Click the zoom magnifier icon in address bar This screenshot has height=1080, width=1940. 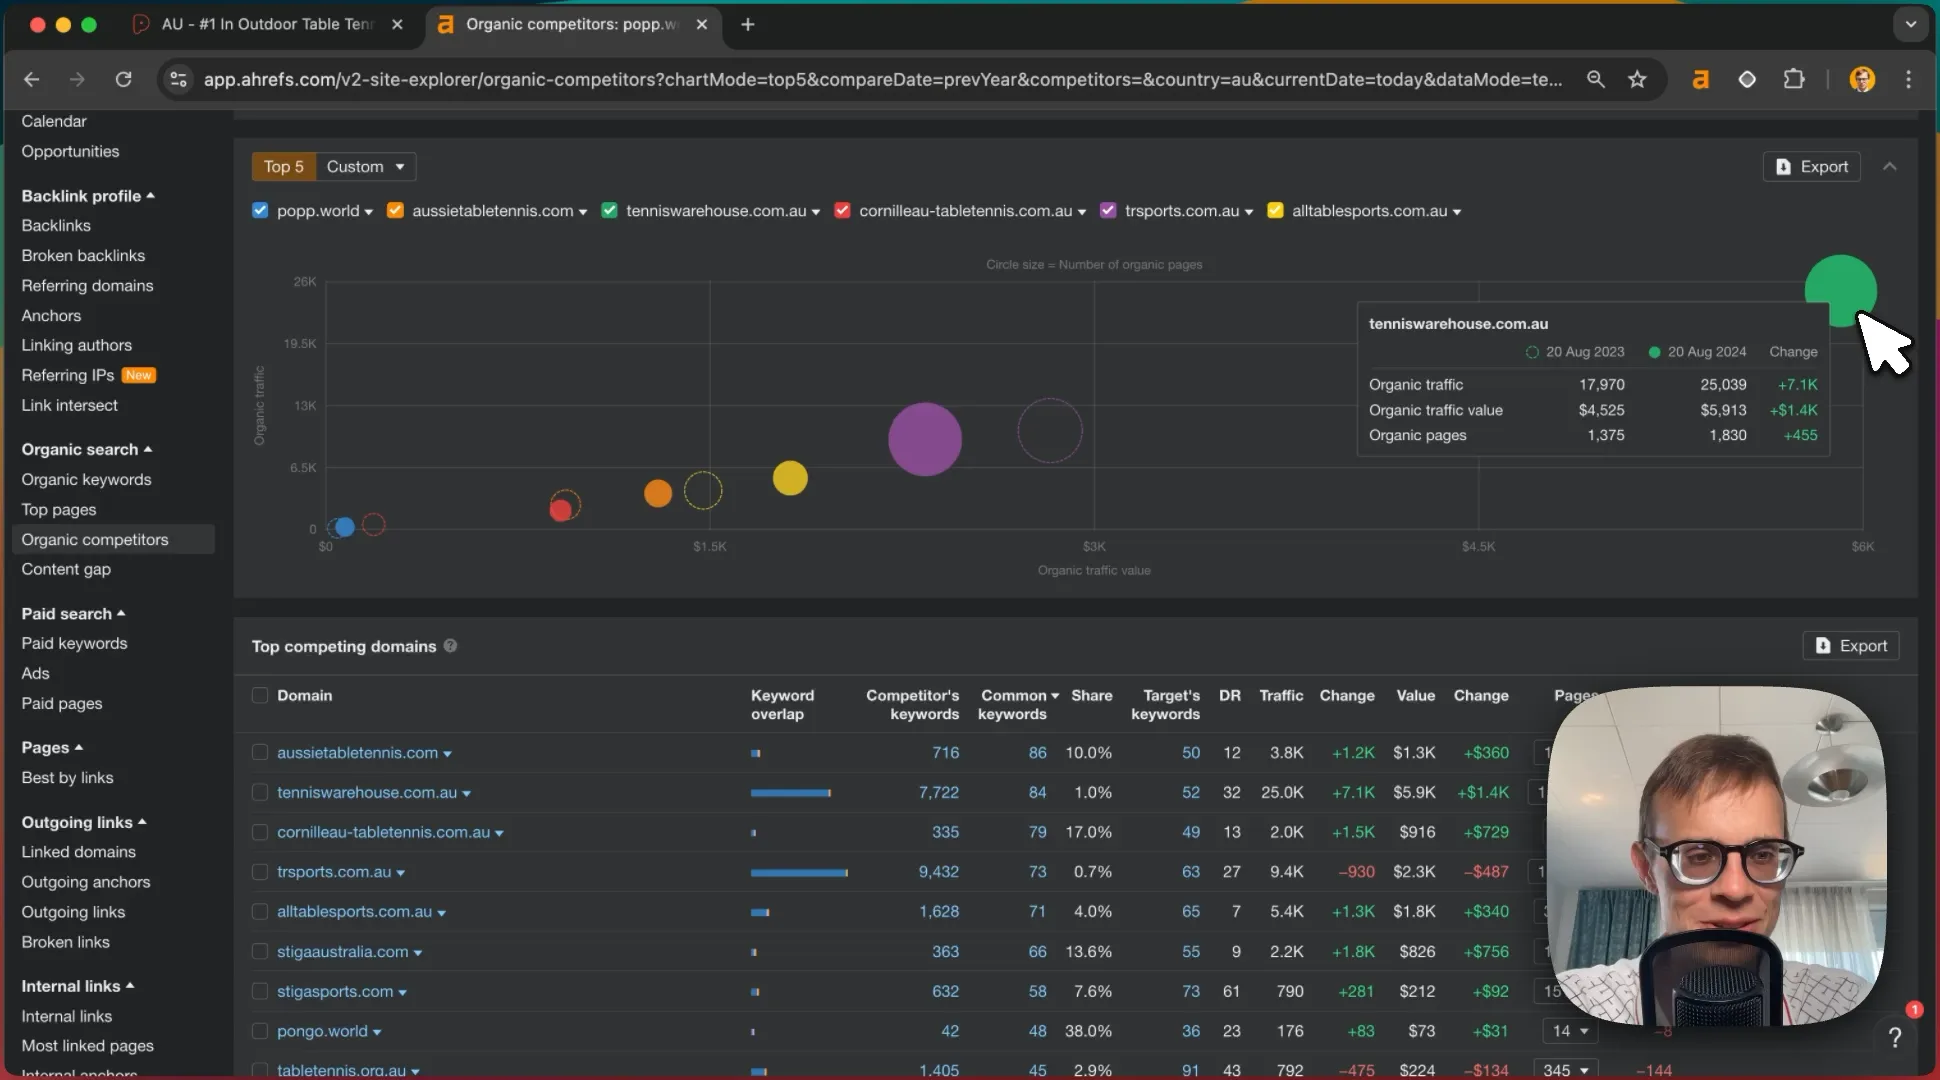[x=1596, y=79]
